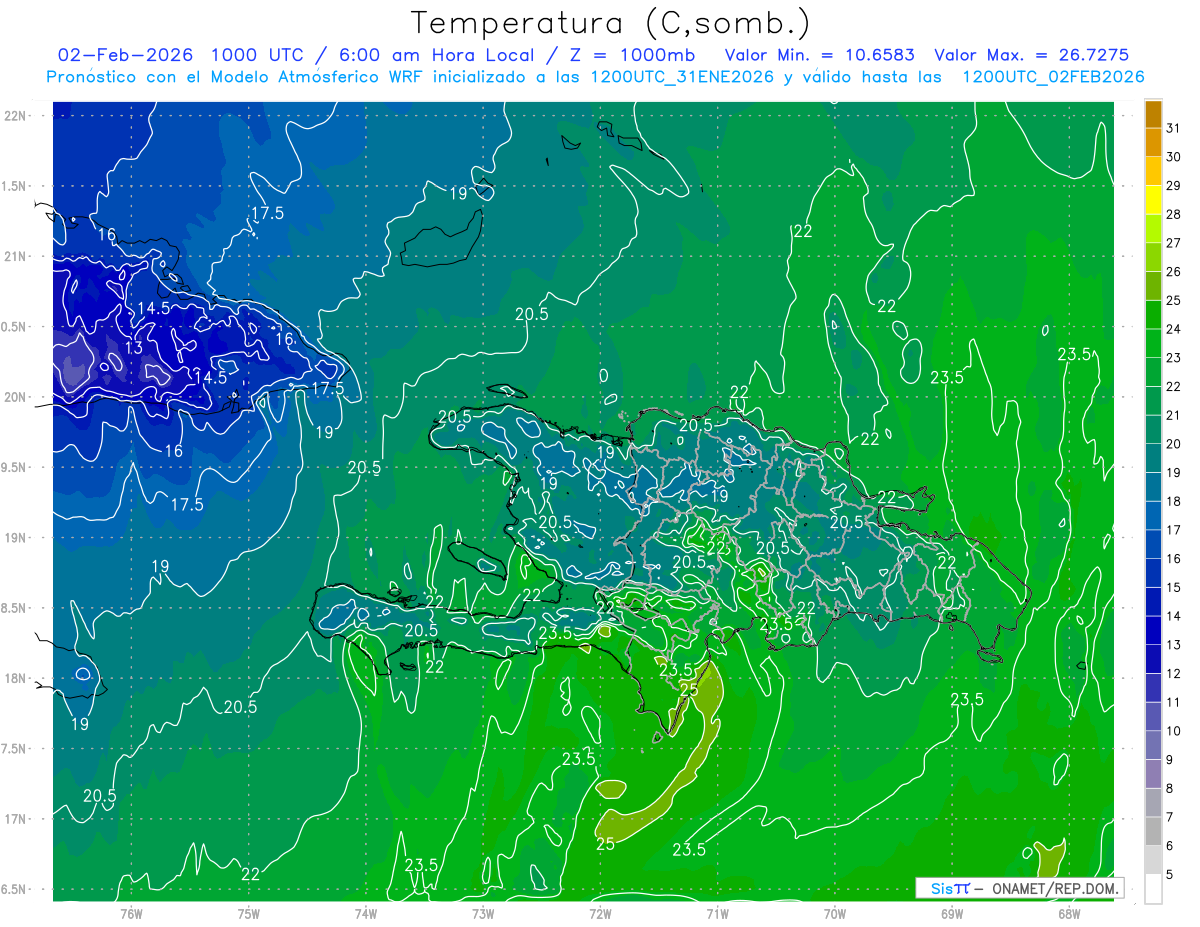1200x927 pixels.
Task: Click the "17N" latitude axis label
Action: pyautogui.click(x=14, y=819)
